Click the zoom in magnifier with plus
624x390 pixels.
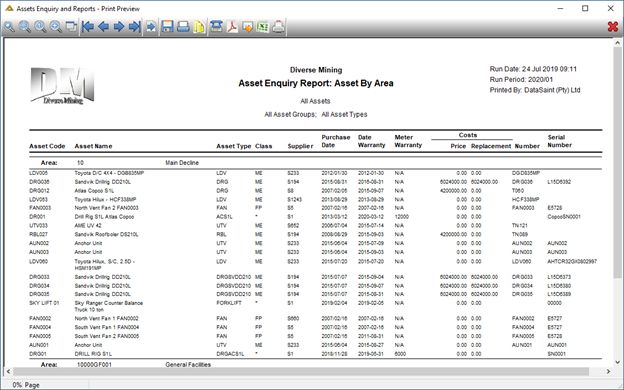click(56, 27)
